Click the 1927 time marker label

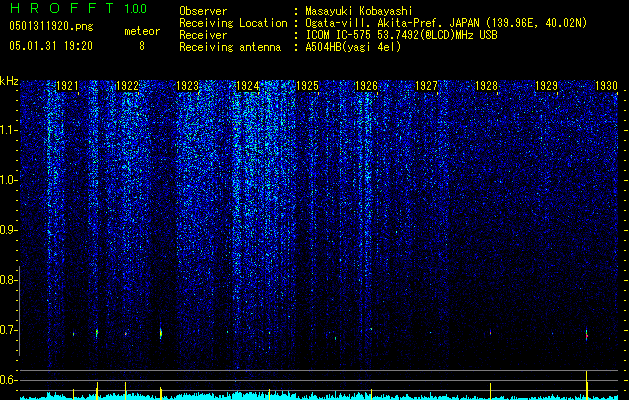[426, 86]
